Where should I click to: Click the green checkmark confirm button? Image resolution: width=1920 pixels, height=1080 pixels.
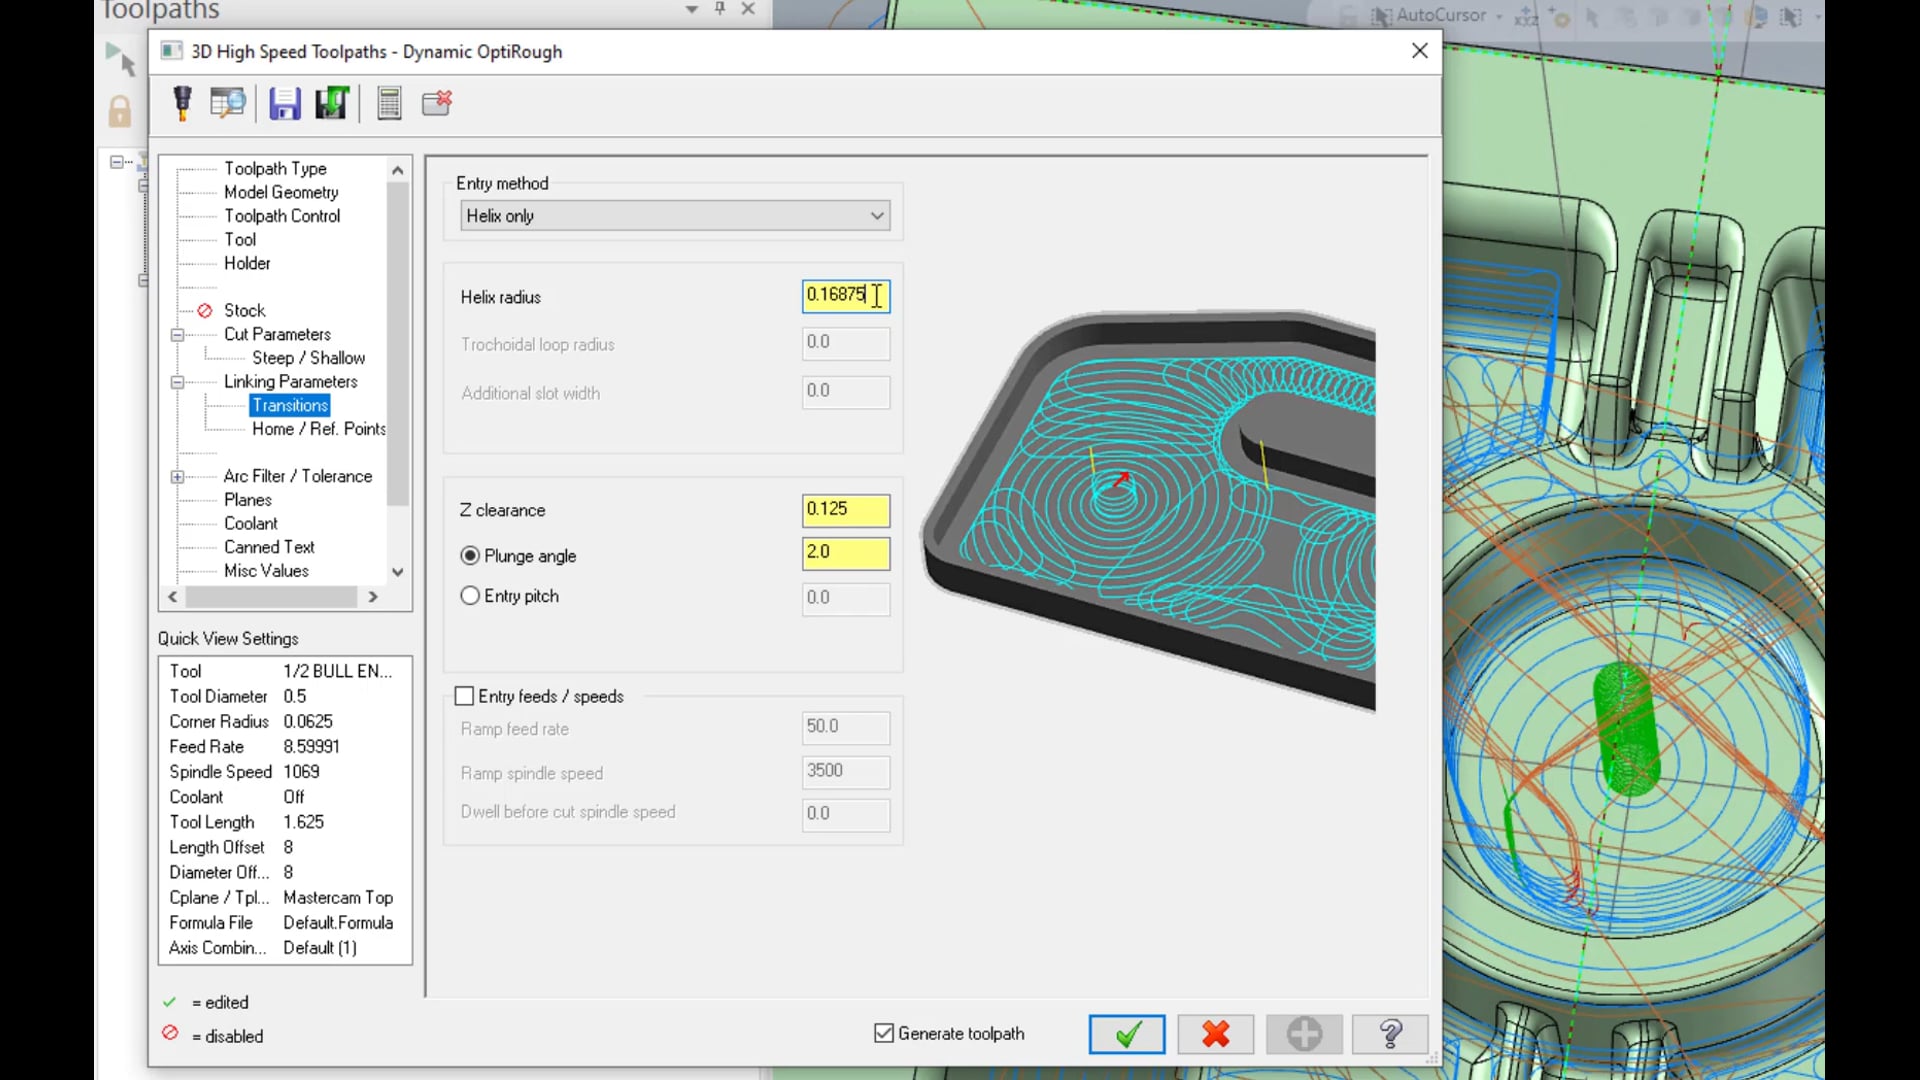click(x=1127, y=1034)
